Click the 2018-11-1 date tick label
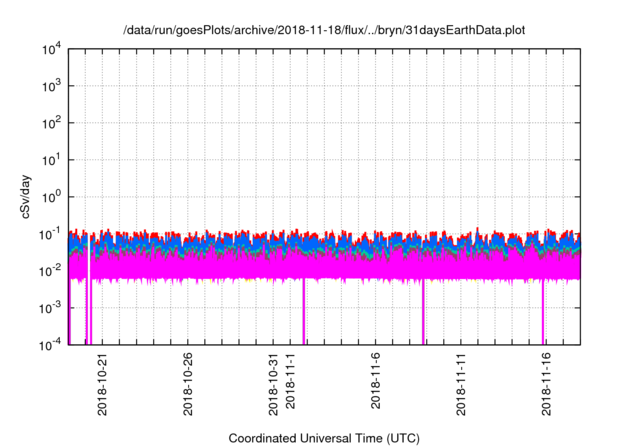This screenshot has width=640, height=448. [290, 381]
